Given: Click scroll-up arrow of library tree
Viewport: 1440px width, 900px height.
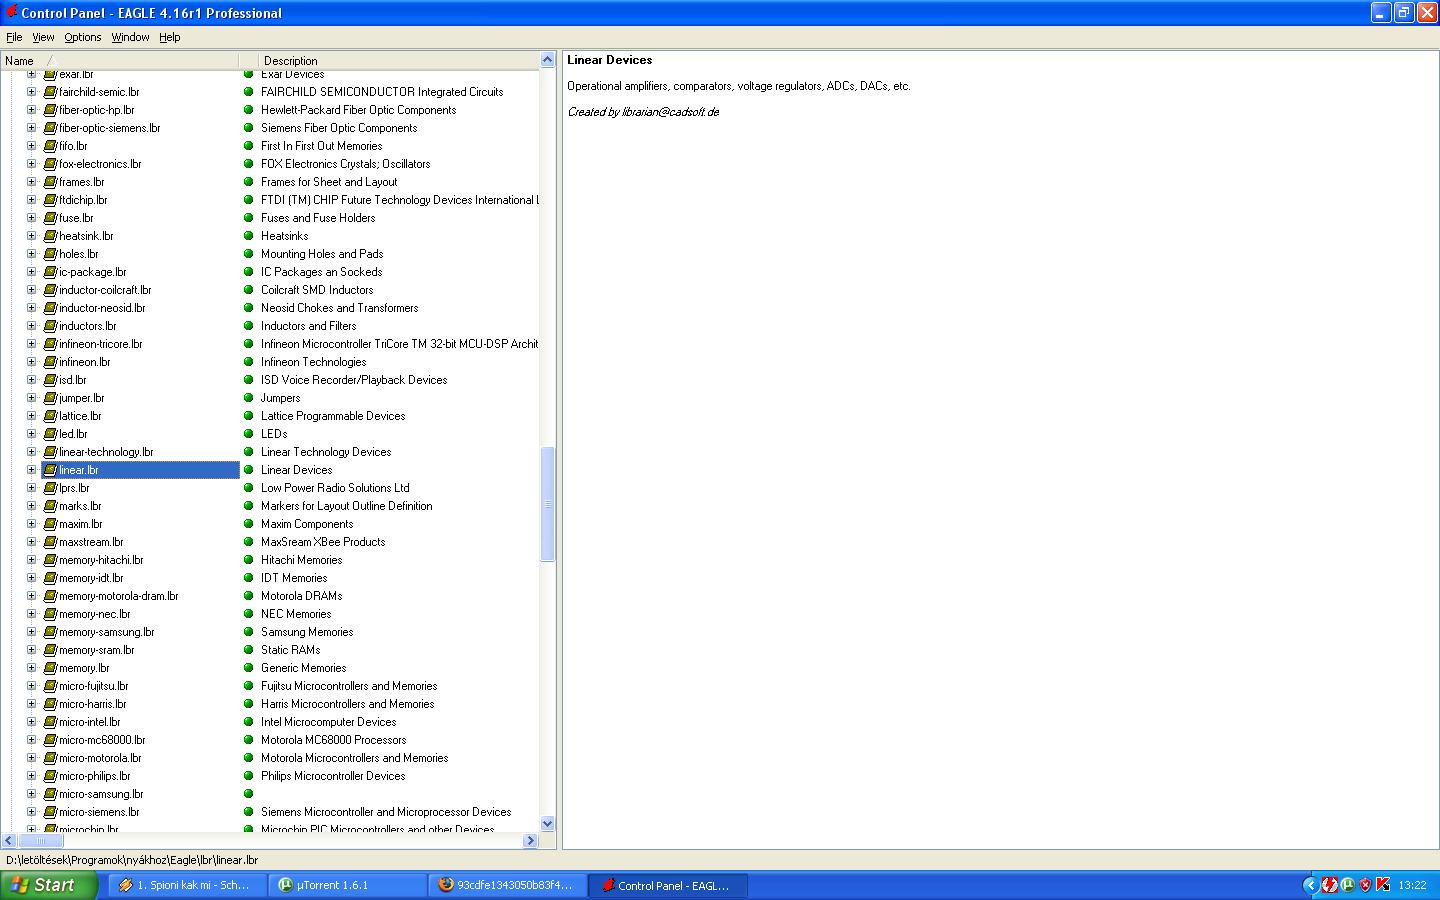Looking at the screenshot, I should point(547,60).
